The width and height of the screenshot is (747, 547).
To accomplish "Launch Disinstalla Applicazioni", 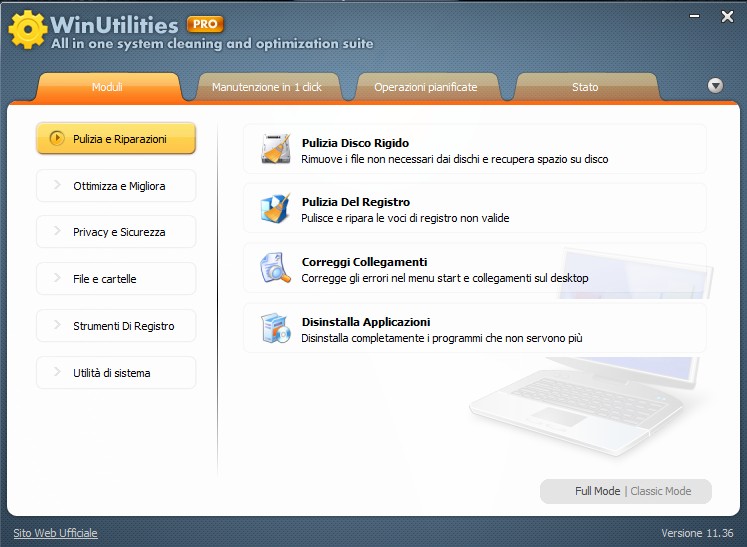I will tap(475, 328).
